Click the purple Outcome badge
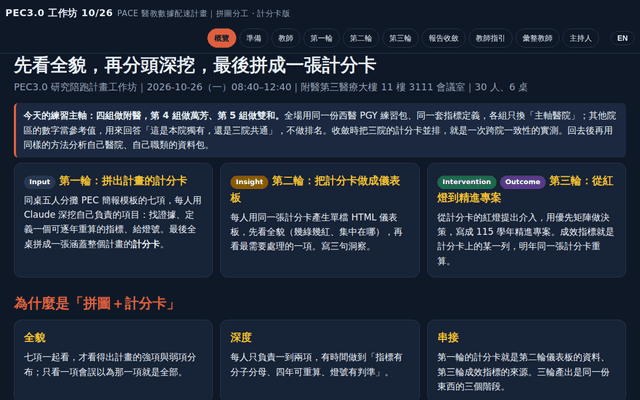The width and height of the screenshot is (640, 400). pos(522,182)
